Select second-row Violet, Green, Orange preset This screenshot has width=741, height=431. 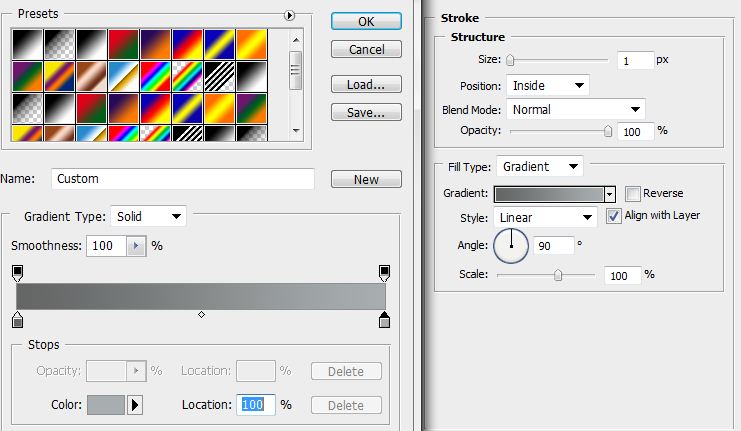point(27,76)
